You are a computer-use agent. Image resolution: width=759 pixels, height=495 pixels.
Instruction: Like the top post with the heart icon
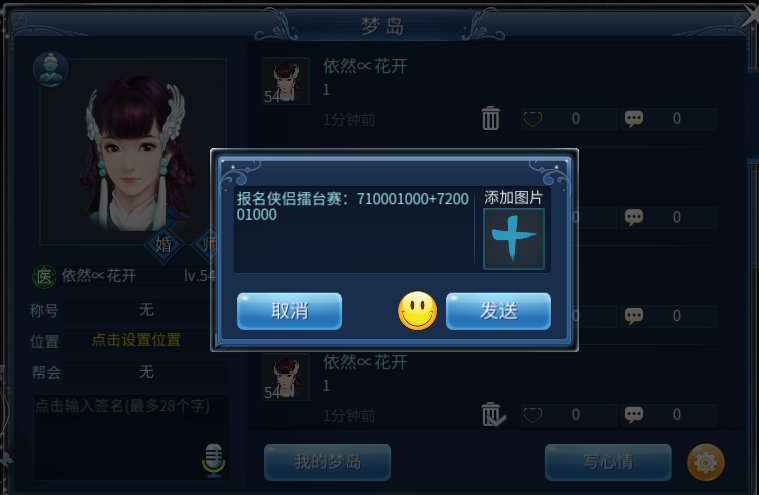pyautogui.click(x=532, y=119)
